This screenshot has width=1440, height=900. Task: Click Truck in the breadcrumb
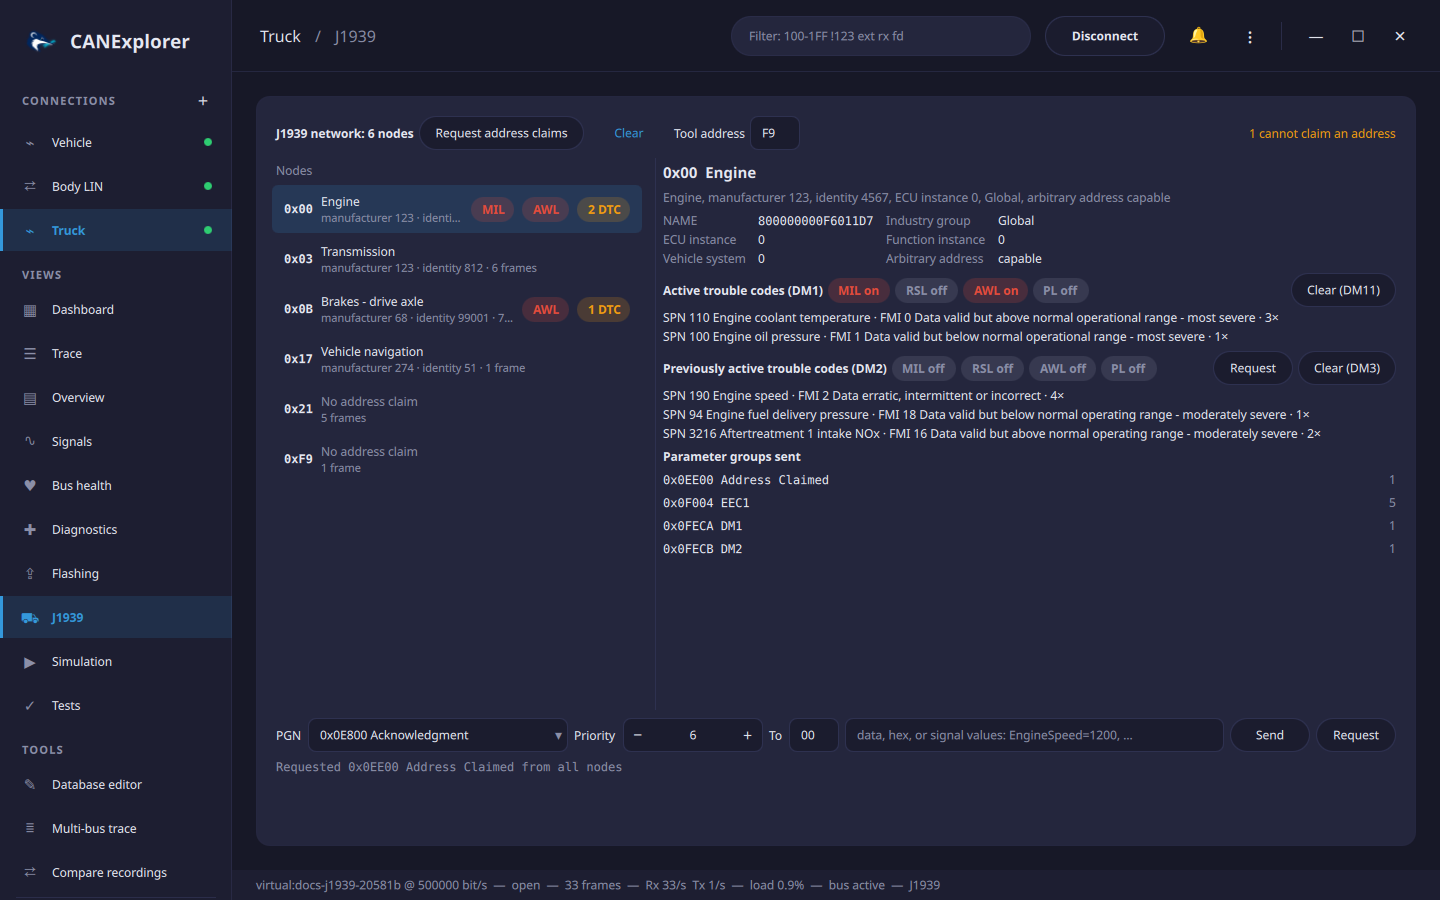click(280, 36)
